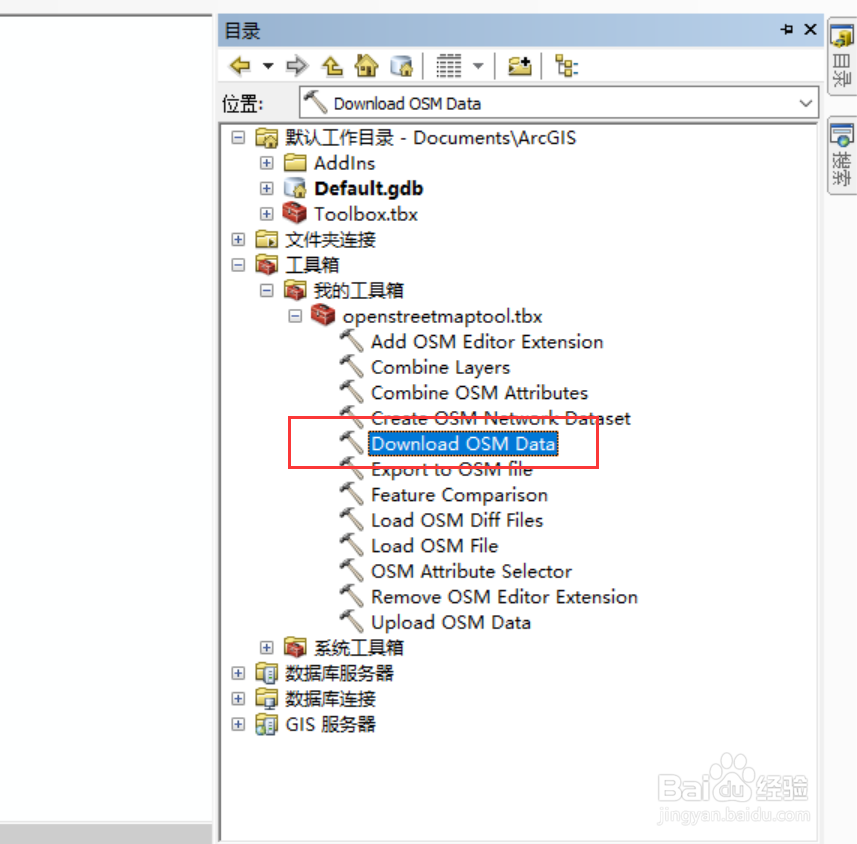Go up one level in Catalog
This screenshot has height=844, width=857.
click(332, 66)
